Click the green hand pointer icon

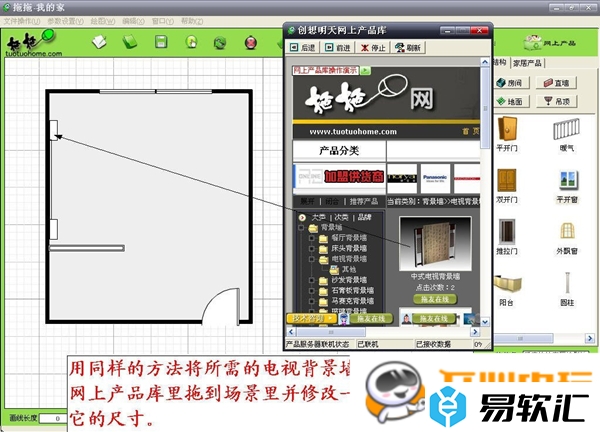(x=191, y=42)
